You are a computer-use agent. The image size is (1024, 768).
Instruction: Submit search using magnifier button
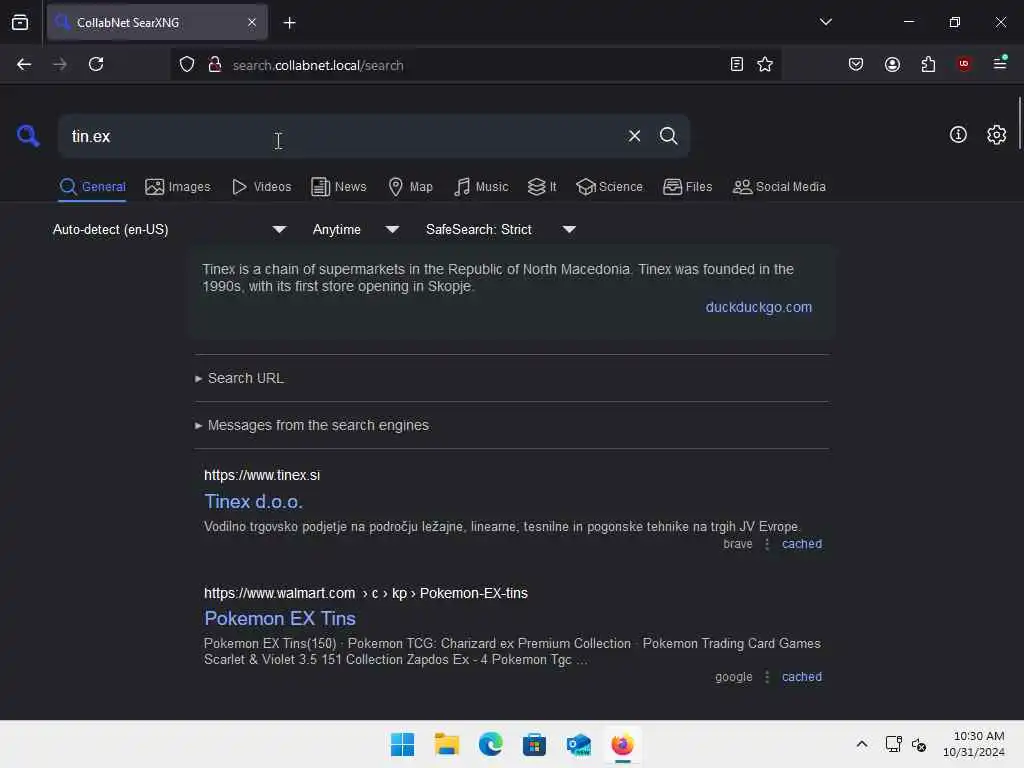668,136
